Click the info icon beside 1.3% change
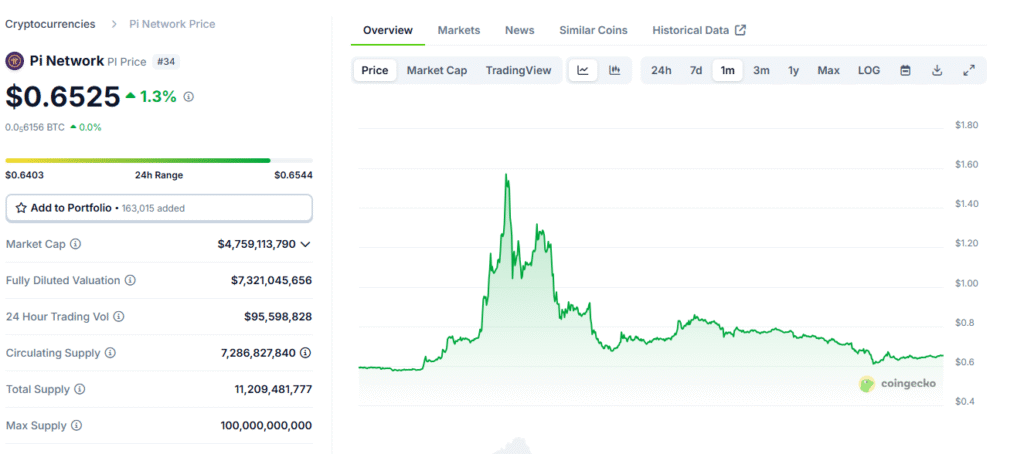Viewport: 1024px width, 454px height. tap(189, 97)
